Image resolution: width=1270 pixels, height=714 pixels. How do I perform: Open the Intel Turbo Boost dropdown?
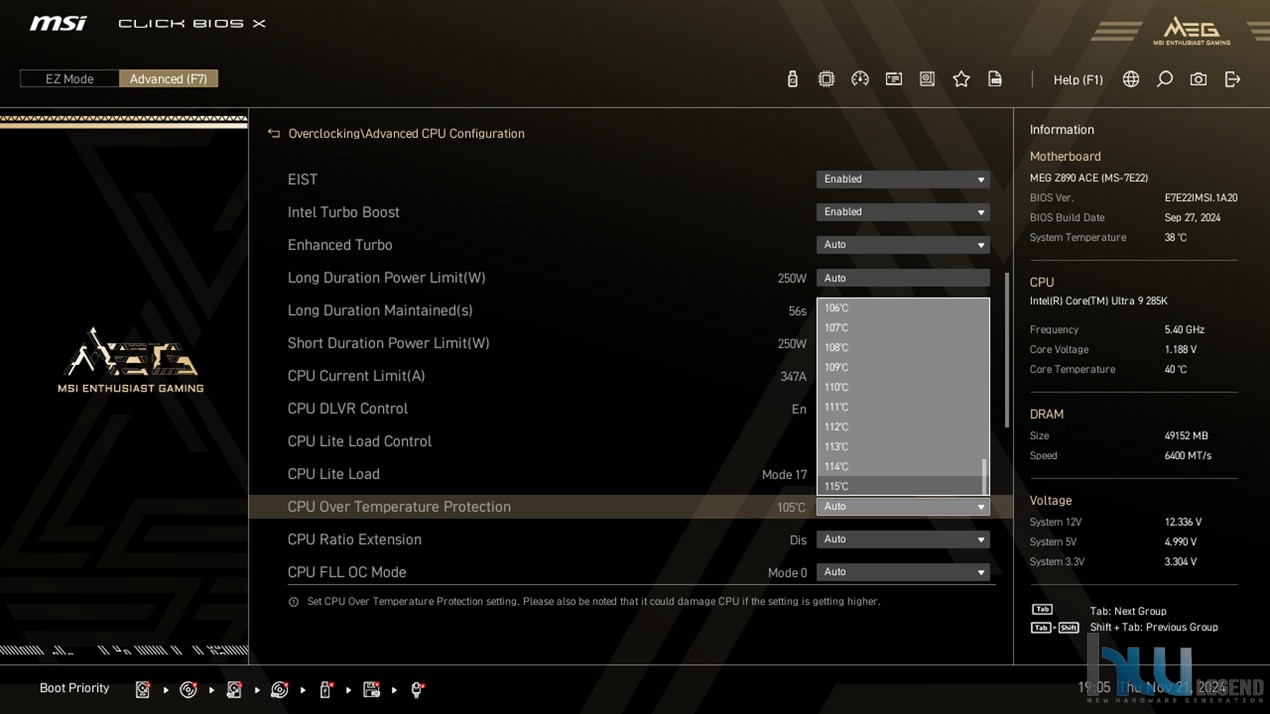point(903,212)
